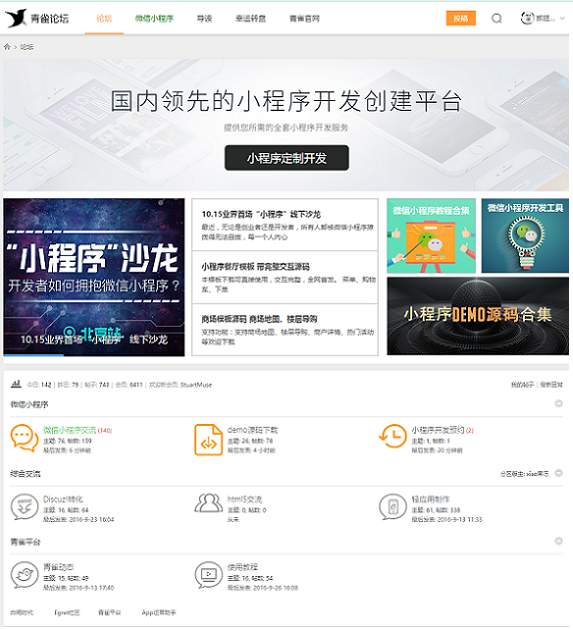Click the 使用教程 video bubble icon

point(208,575)
